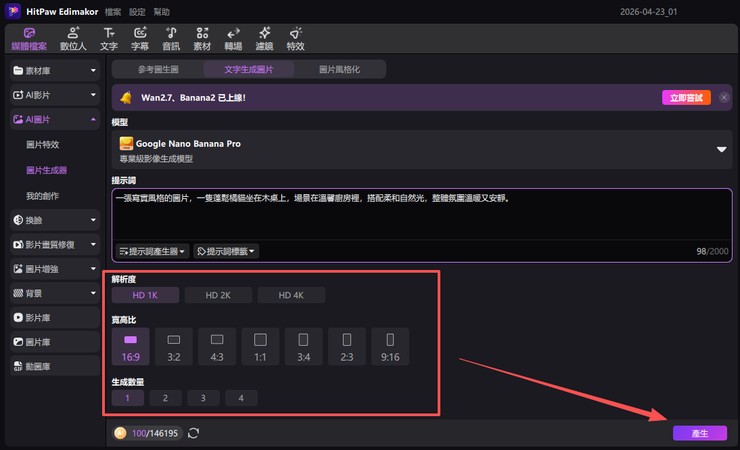This screenshot has height=450, width=740.
Task: Open the 數位人 digital human tool
Action: [x=73, y=39]
